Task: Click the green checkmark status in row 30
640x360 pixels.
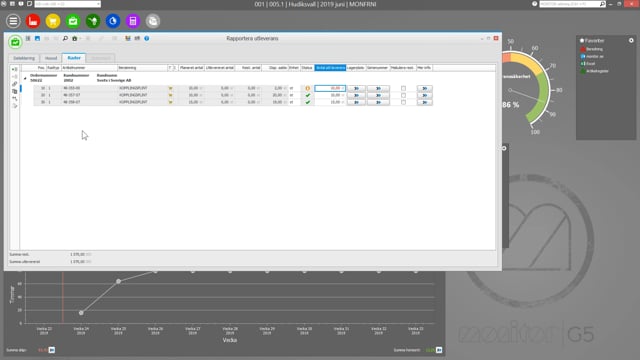Action: pyautogui.click(x=307, y=102)
